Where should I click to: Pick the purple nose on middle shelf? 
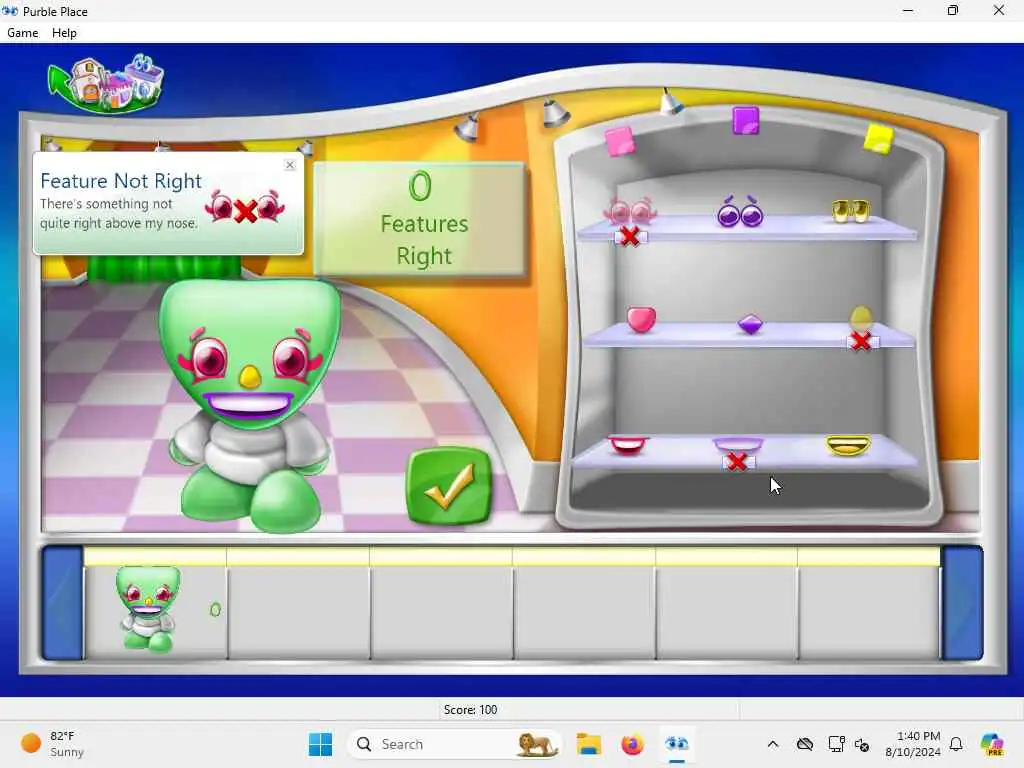750,324
